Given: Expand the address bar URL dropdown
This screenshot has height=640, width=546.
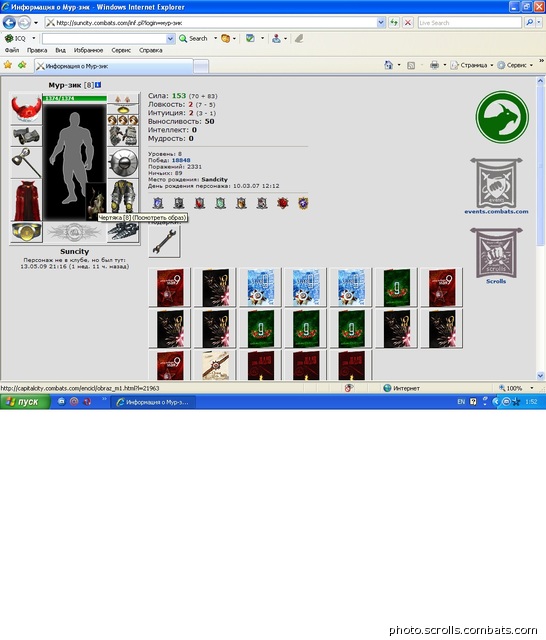Looking at the screenshot, I should tap(381, 22).
